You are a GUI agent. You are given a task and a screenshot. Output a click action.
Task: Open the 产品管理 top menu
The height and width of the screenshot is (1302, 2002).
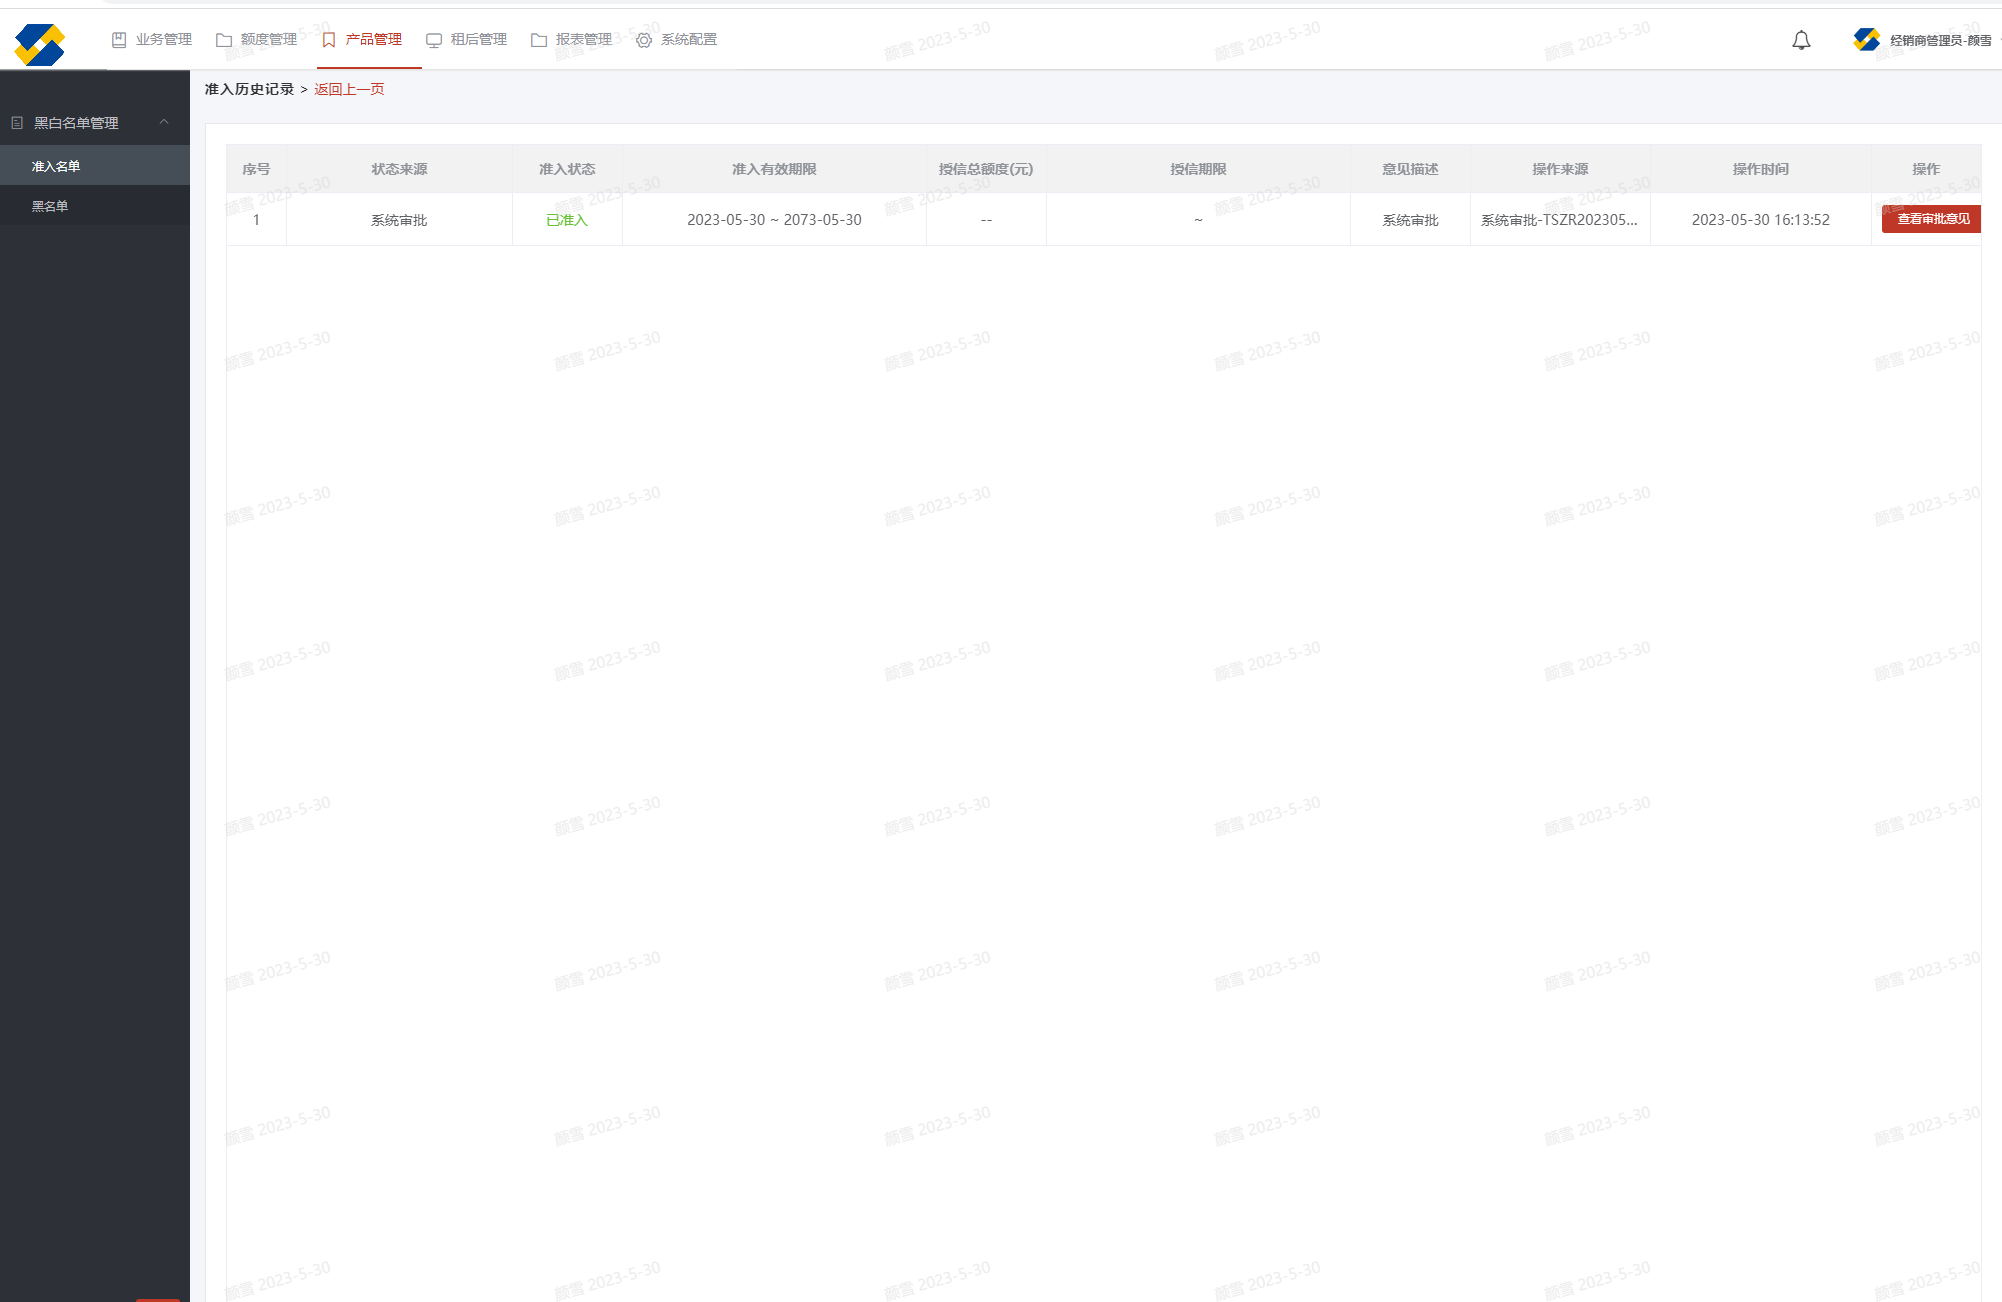(373, 40)
